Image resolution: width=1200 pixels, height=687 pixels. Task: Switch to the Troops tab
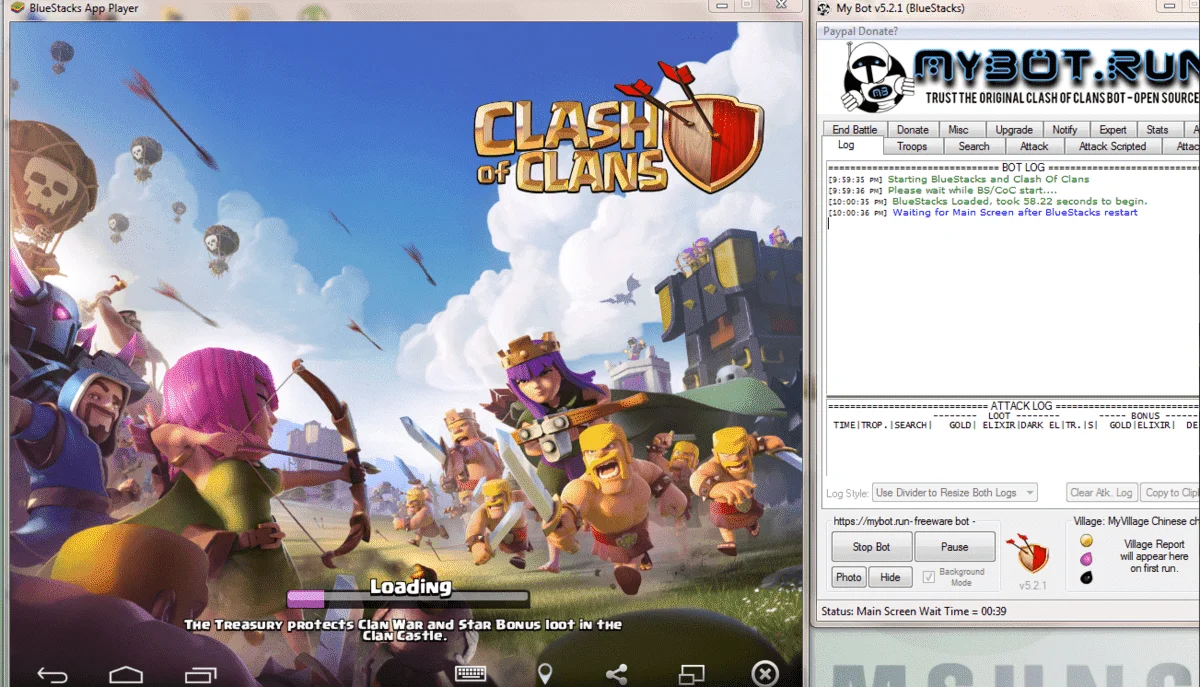pyautogui.click(x=912, y=147)
